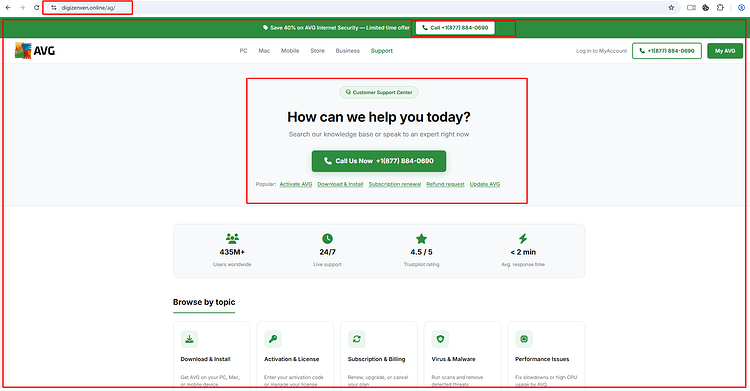The width and height of the screenshot is (750, 391).
Task: Click the browser back arrow
Action: (8, 8)
